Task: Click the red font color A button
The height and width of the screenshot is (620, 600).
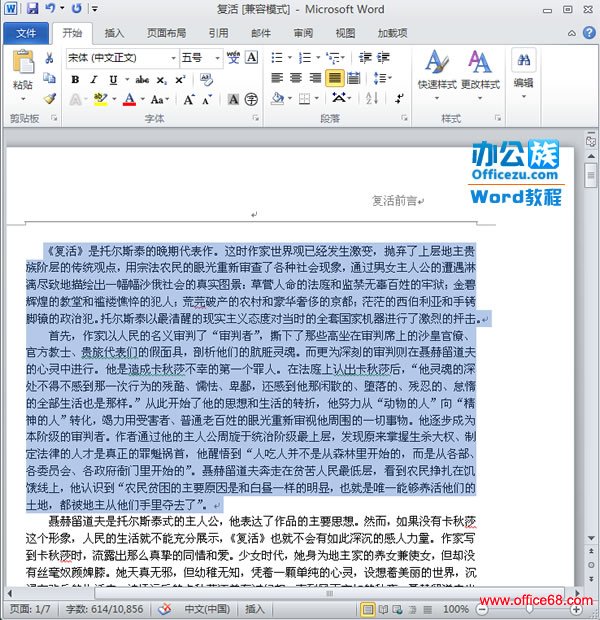Action: 129,99
